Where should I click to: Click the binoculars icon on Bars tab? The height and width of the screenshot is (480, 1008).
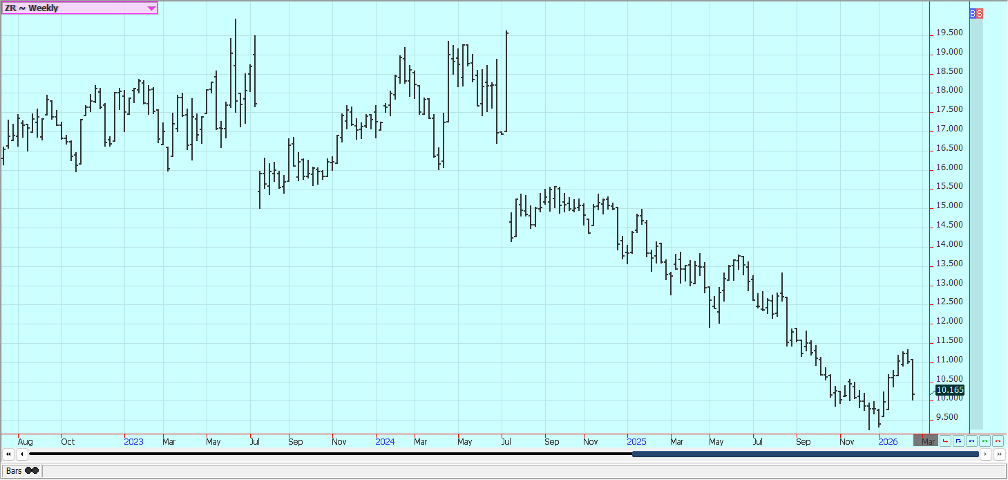click(32, 470)
